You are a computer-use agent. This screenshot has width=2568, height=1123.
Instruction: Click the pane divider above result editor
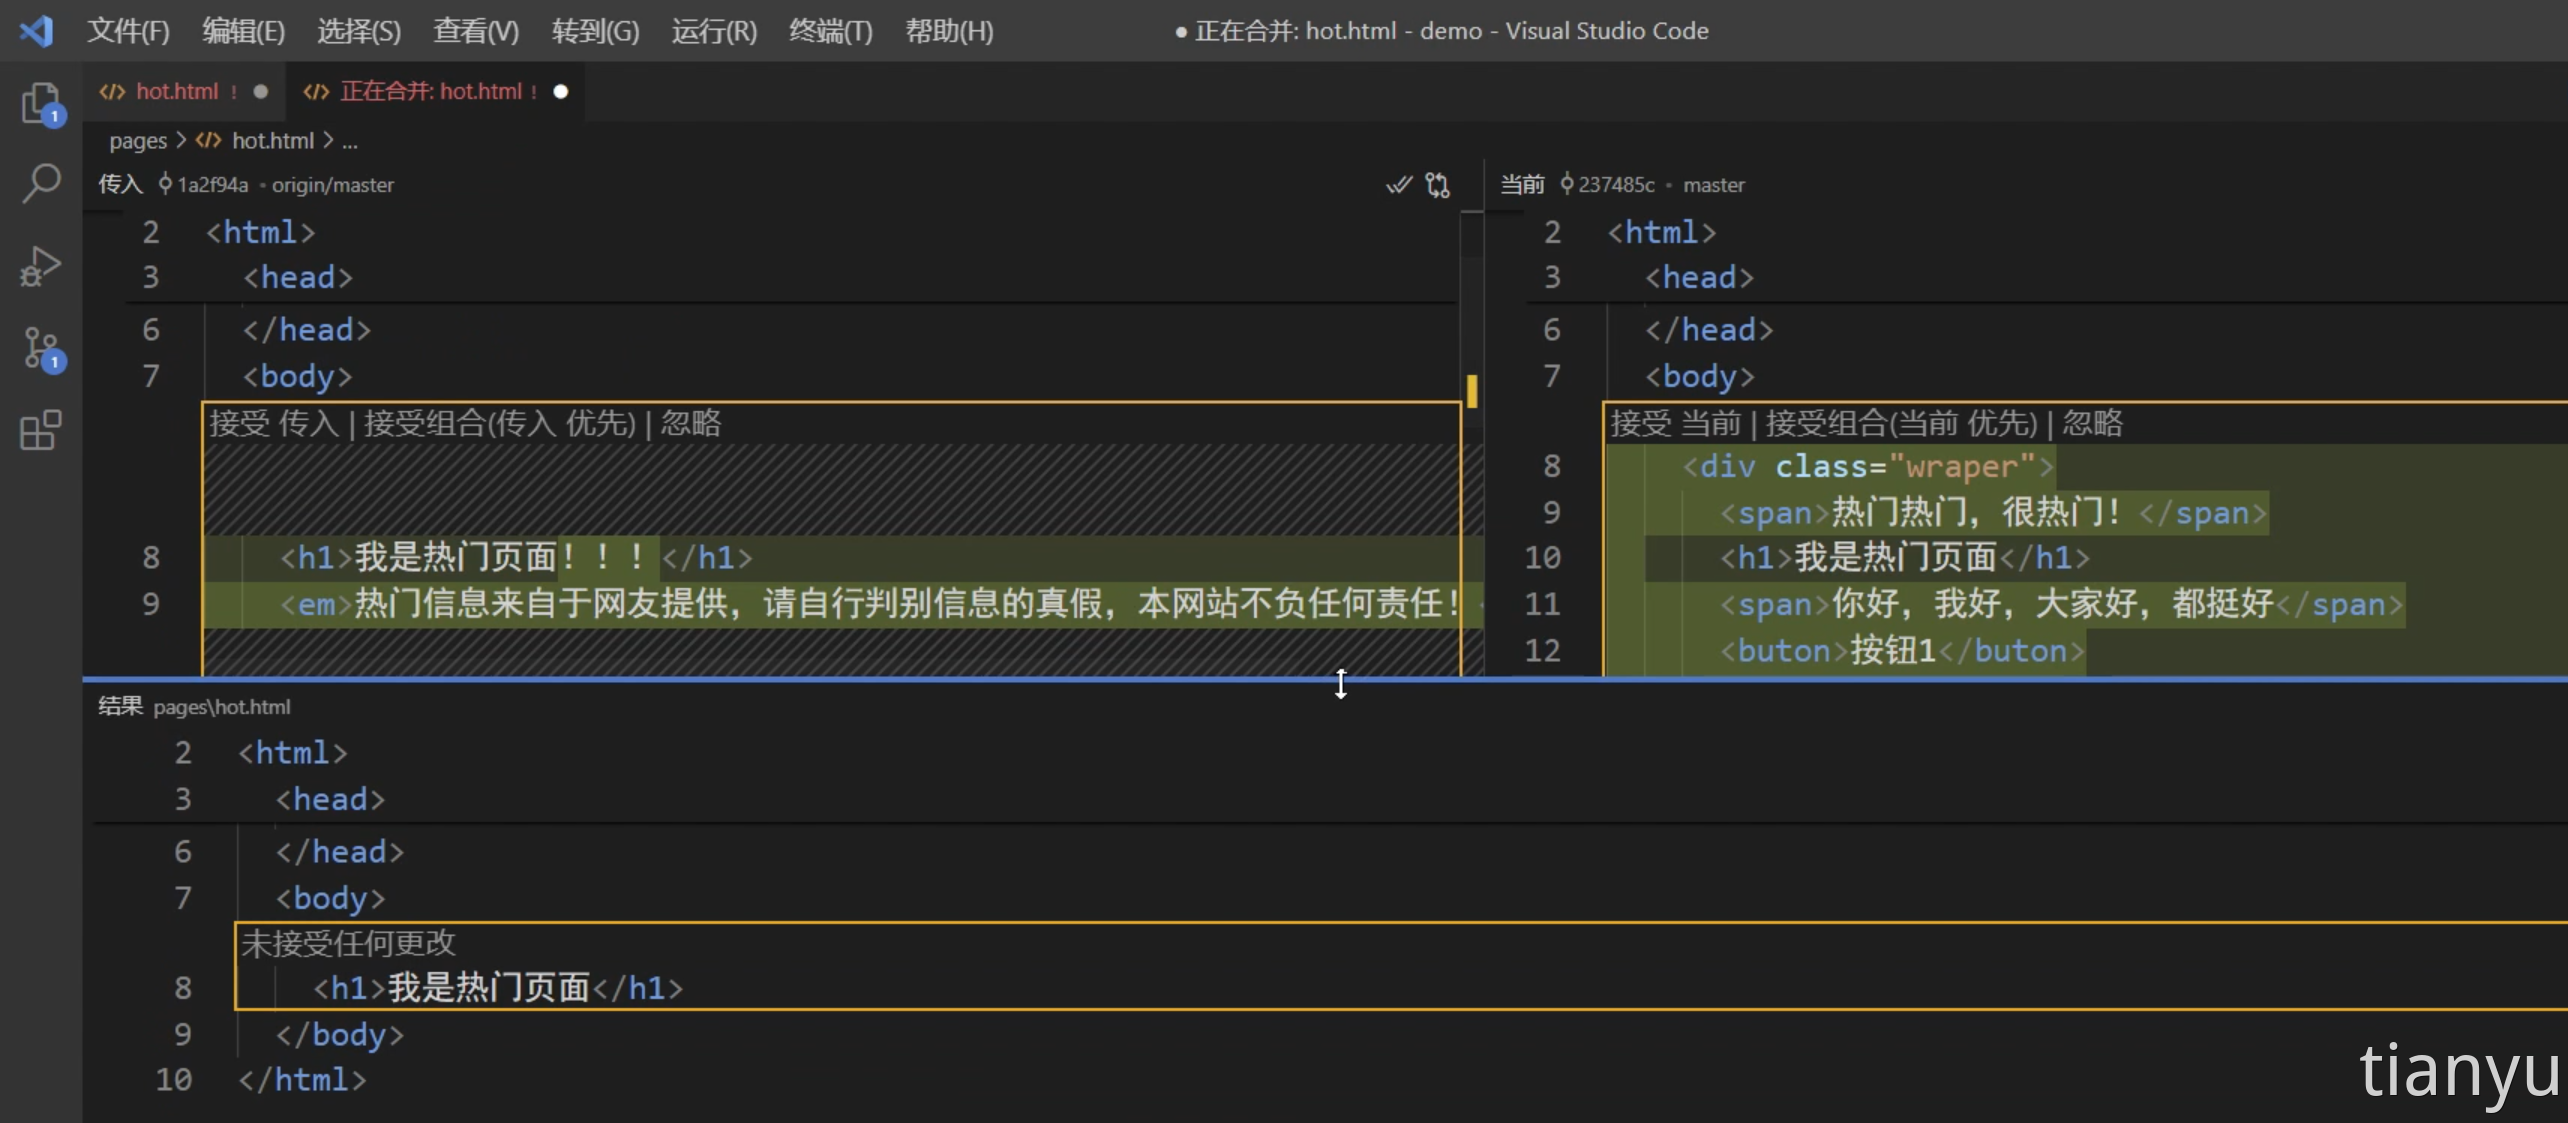pos(1325,679)
